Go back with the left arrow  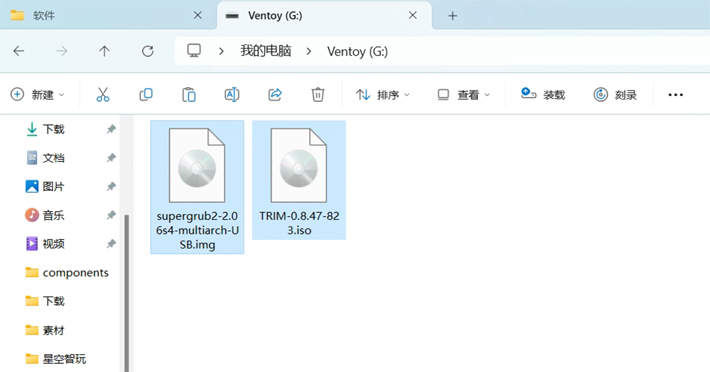[19, 51]
